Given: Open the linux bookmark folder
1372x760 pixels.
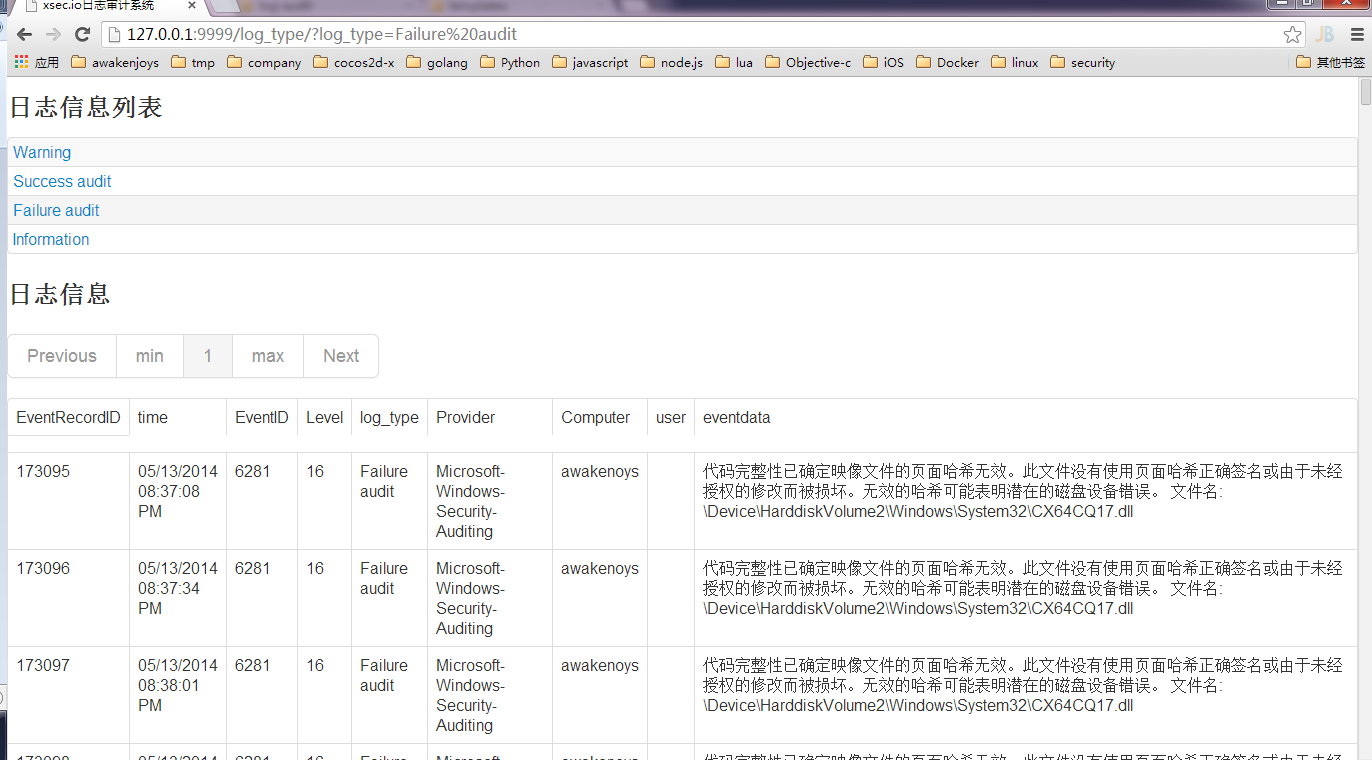Looking at the screenshot, I should point(1015,62).
